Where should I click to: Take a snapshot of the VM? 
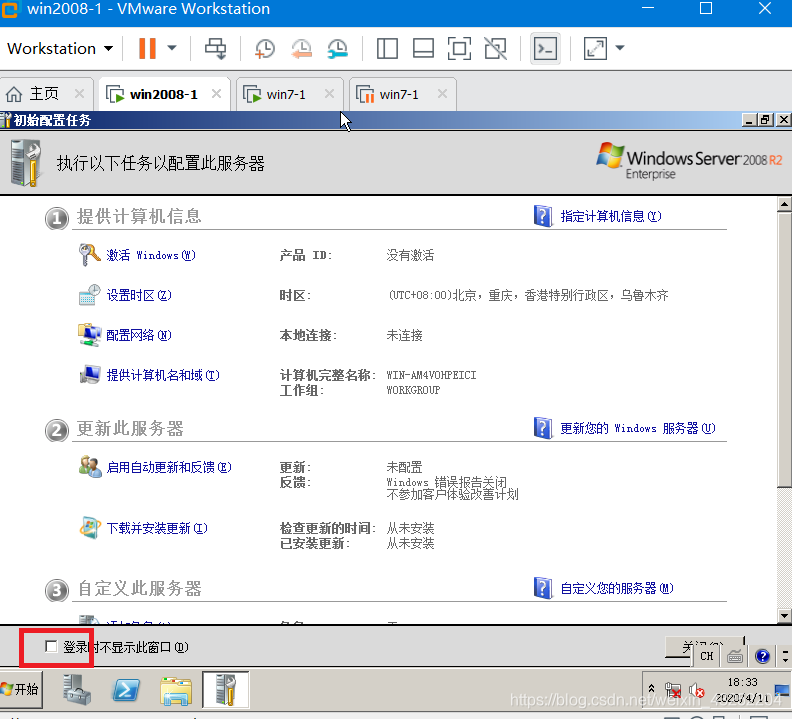point(265,49)
